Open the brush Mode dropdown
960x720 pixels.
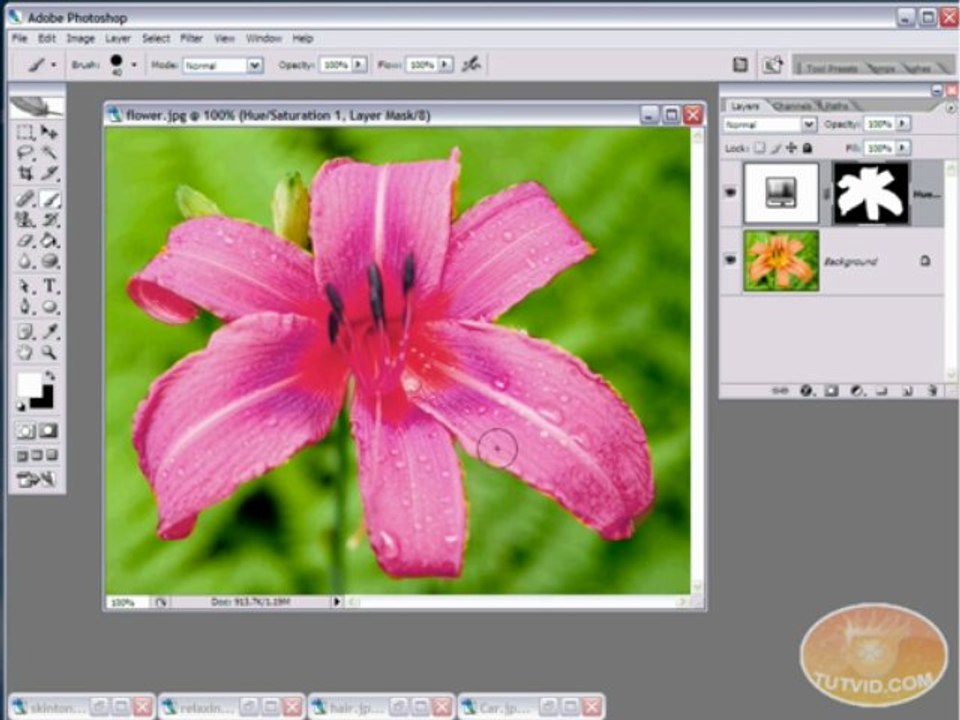tap(255, 65)
